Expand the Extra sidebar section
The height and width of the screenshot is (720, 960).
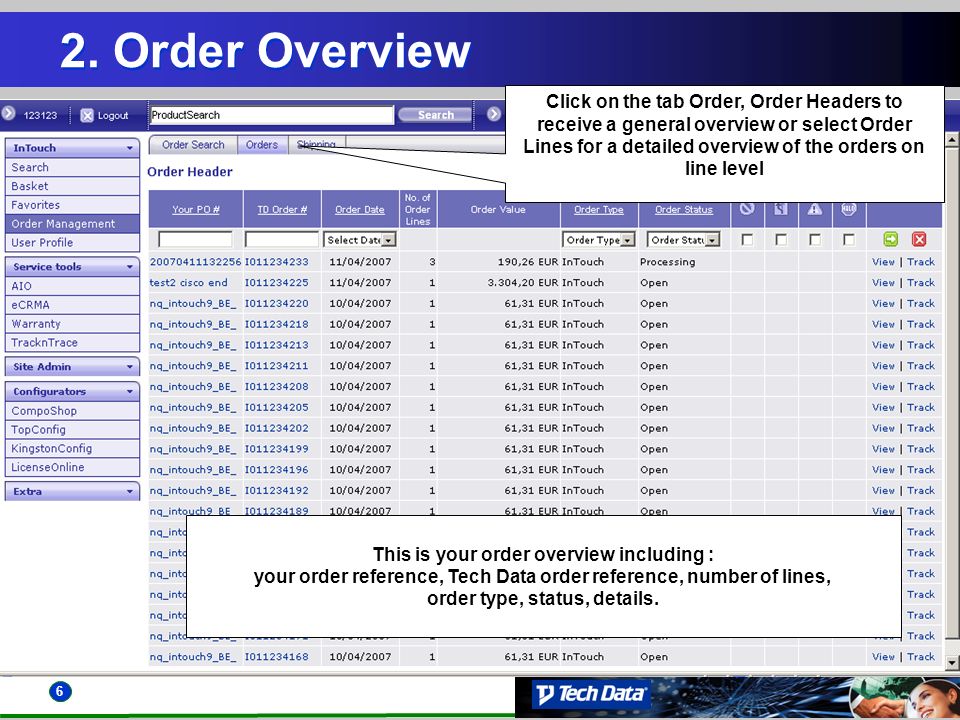point(72,491)
